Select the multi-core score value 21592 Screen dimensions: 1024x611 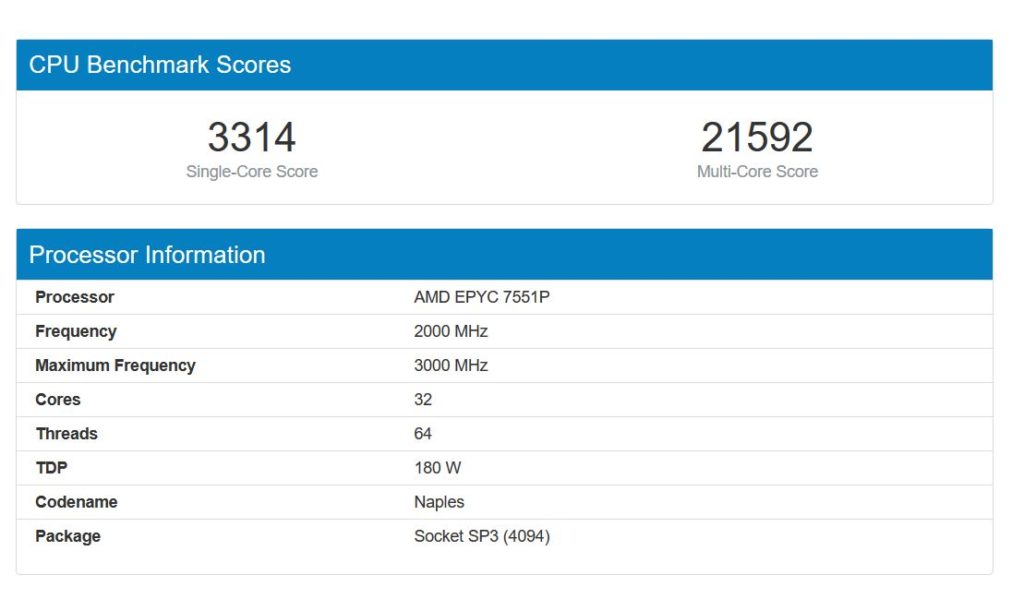click(757, 137)
